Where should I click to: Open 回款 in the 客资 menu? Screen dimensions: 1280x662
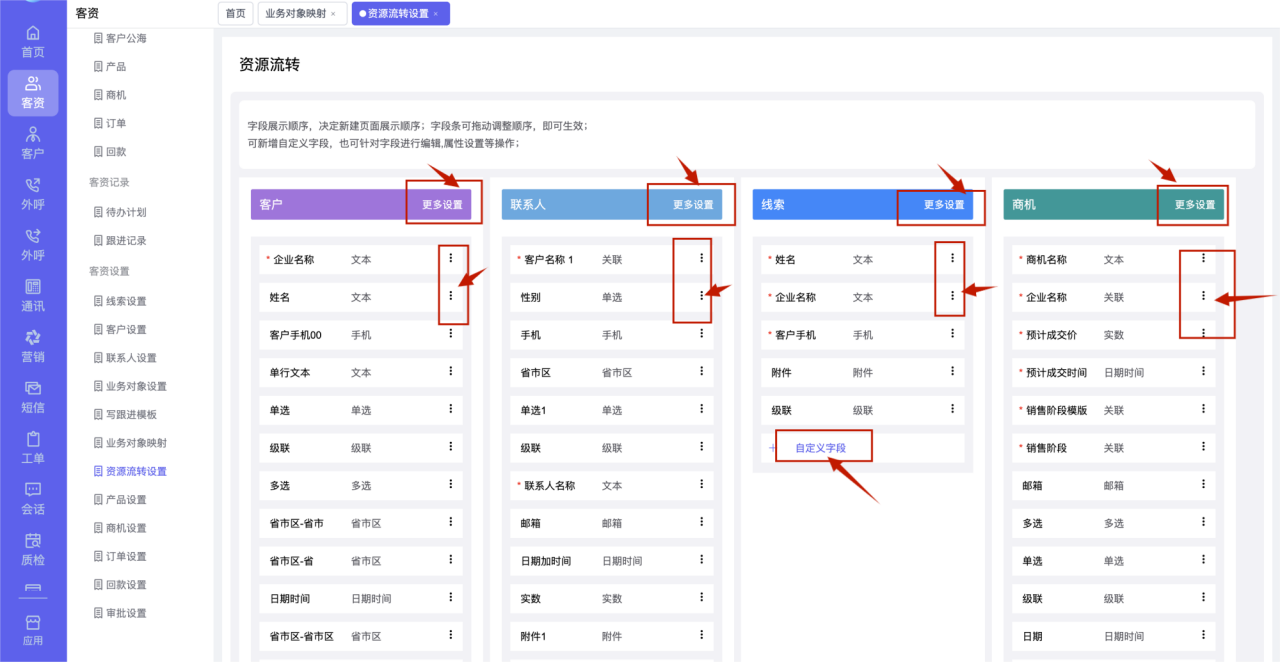coord(110,151)
